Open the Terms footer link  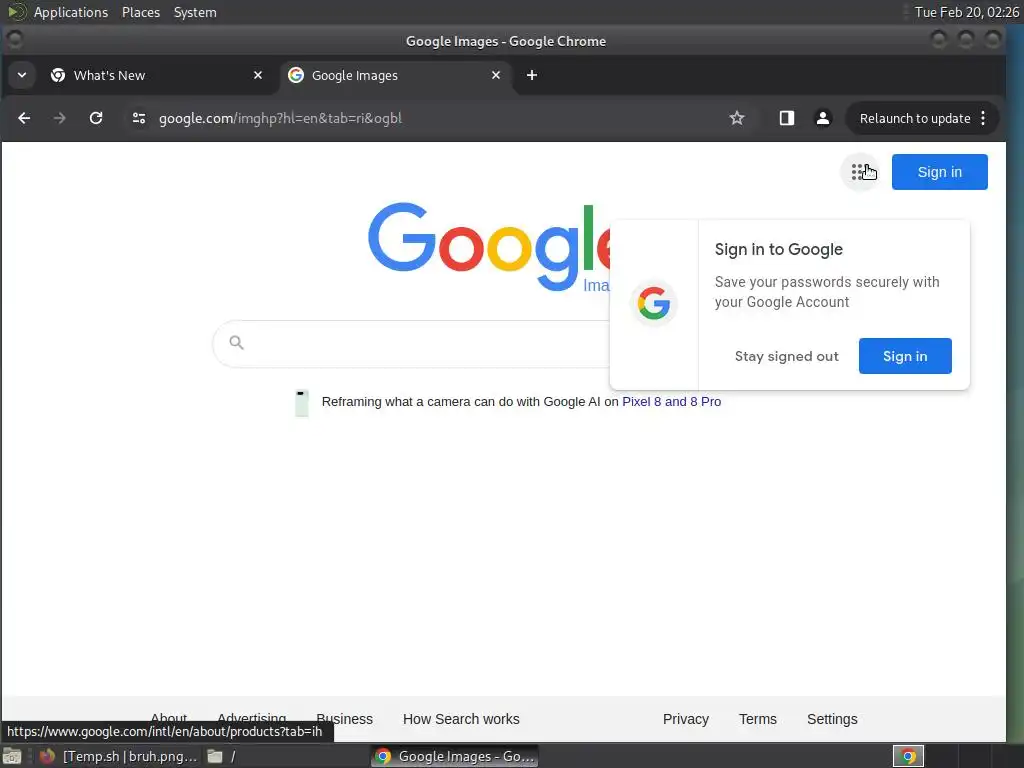tap(758, 719)
